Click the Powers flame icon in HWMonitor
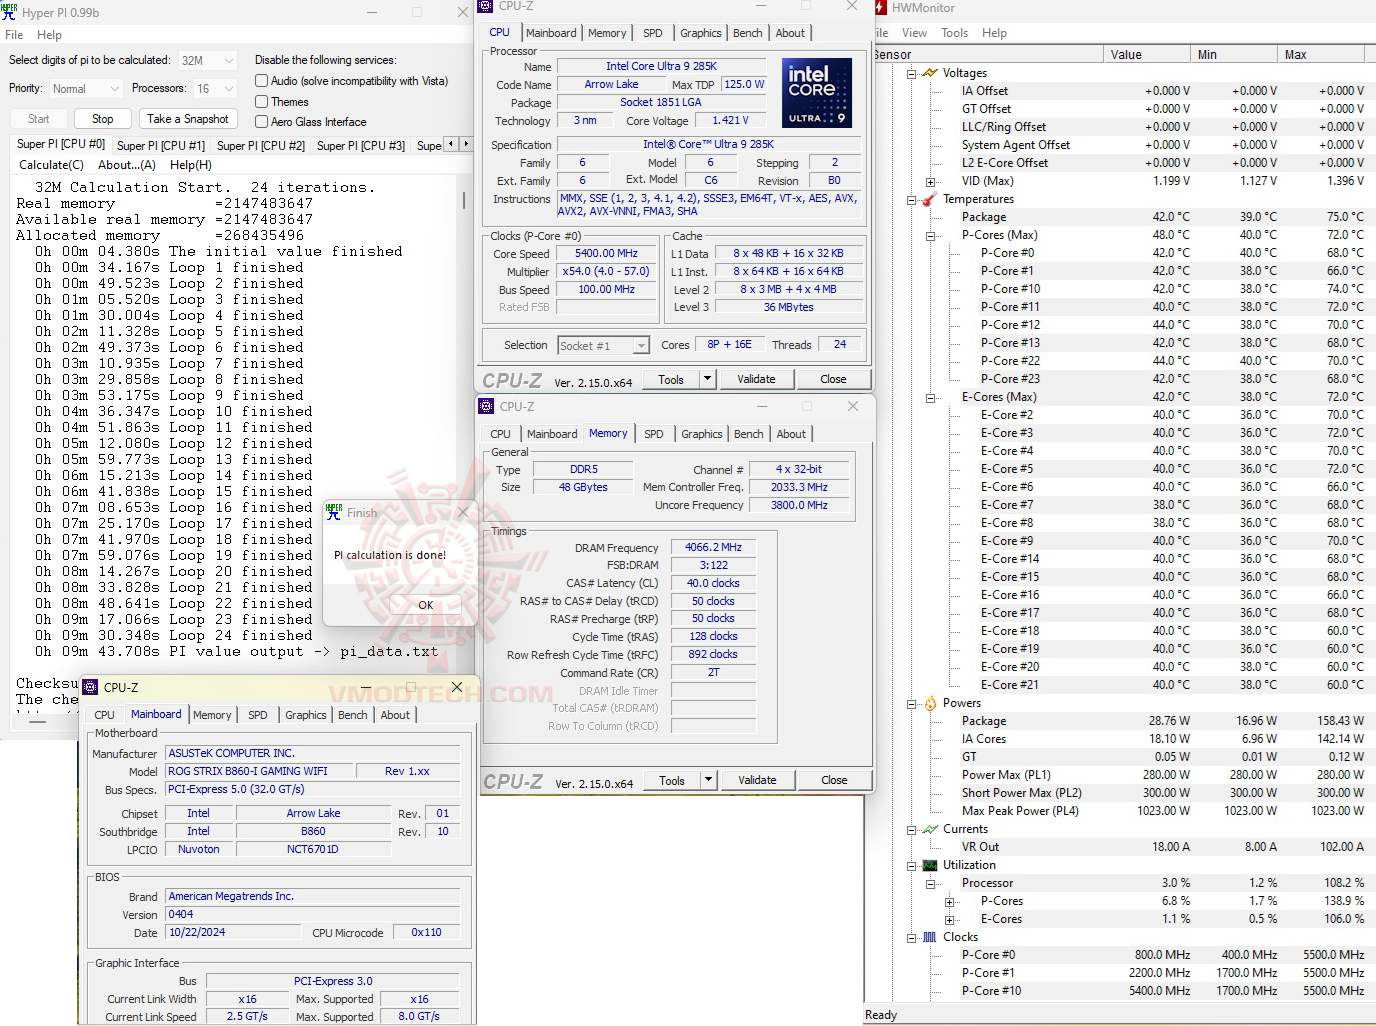 pos(930,703)
